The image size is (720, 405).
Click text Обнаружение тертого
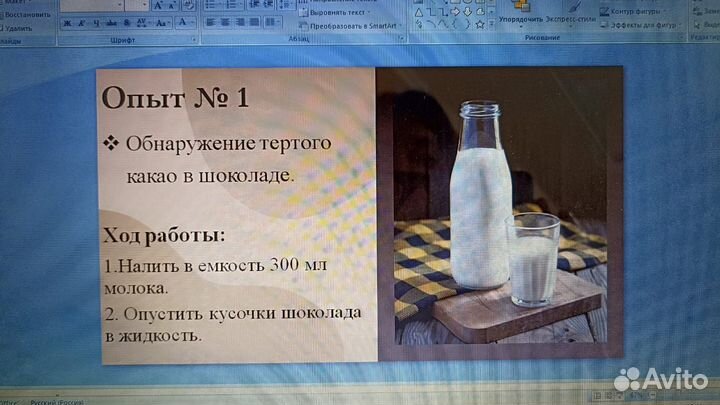click(228, 143)
